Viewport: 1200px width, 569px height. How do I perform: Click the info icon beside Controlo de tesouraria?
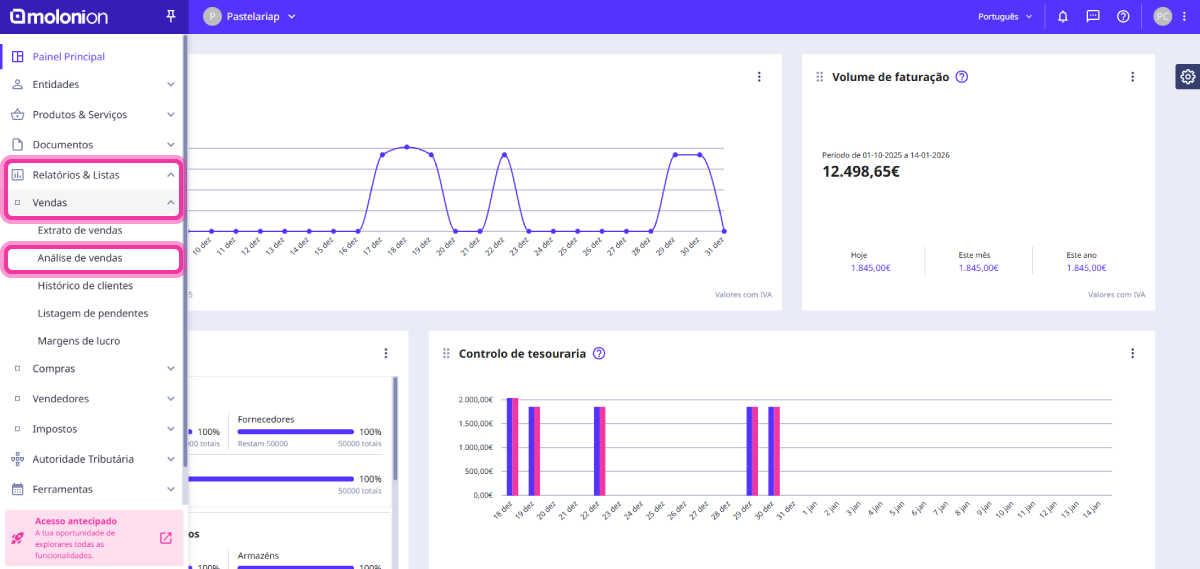coord(599,353)
